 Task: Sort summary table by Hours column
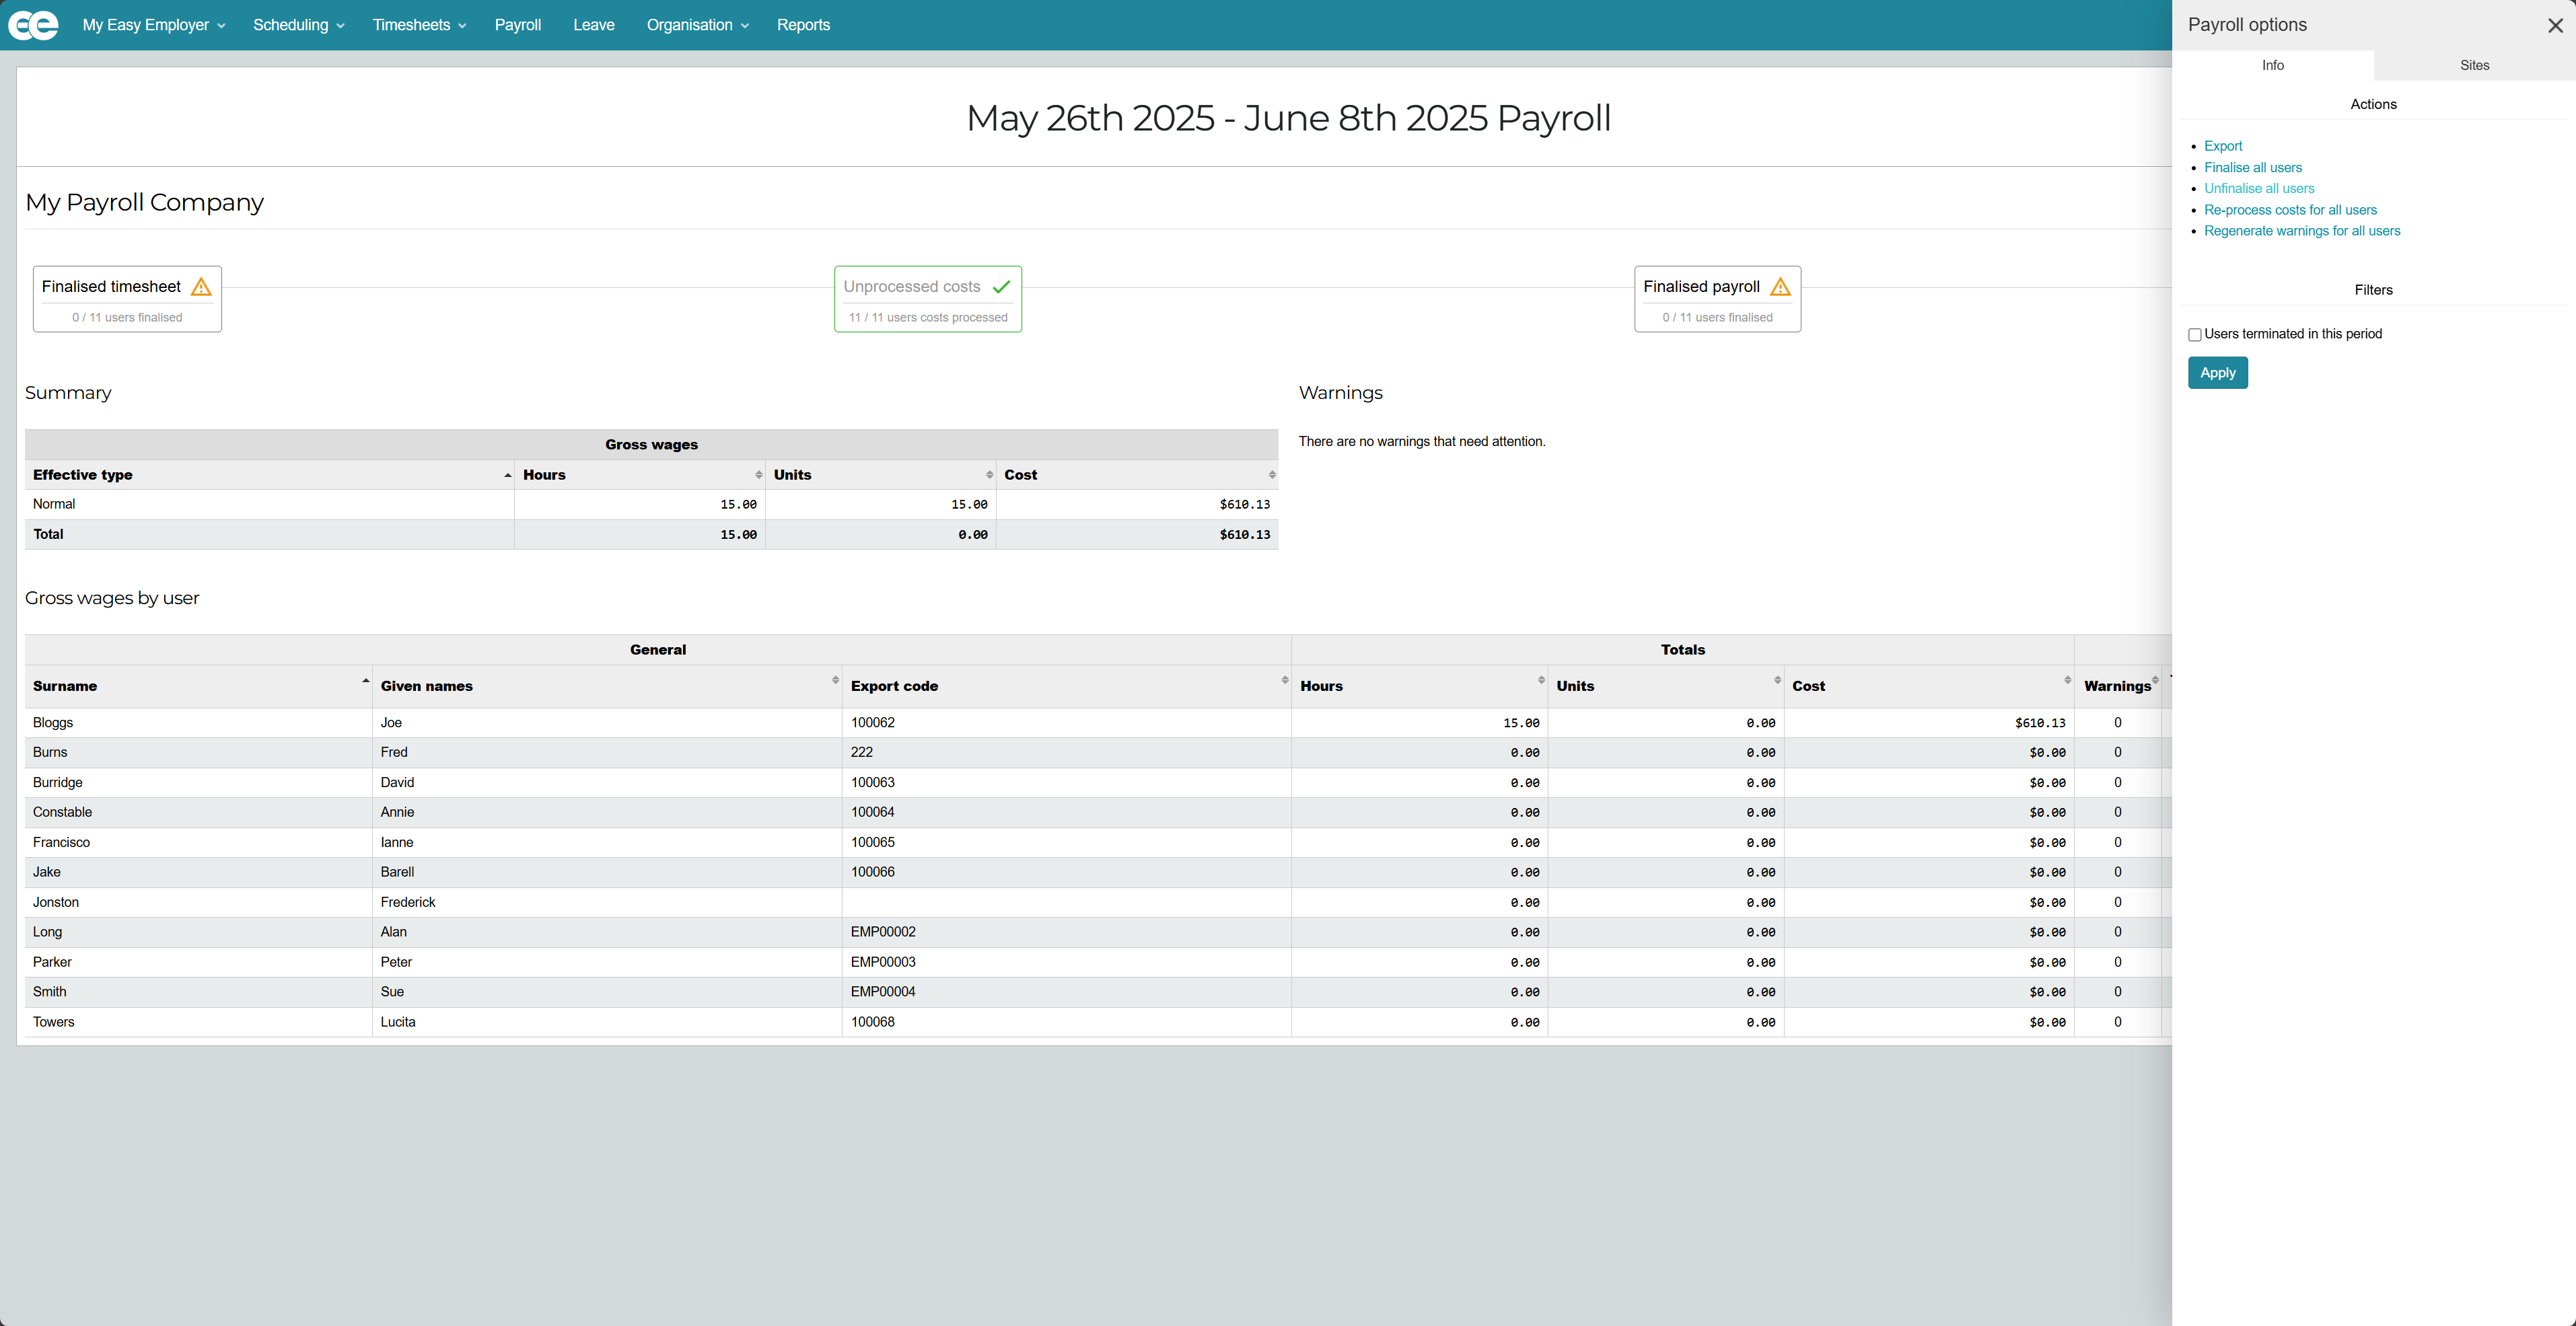759,475
